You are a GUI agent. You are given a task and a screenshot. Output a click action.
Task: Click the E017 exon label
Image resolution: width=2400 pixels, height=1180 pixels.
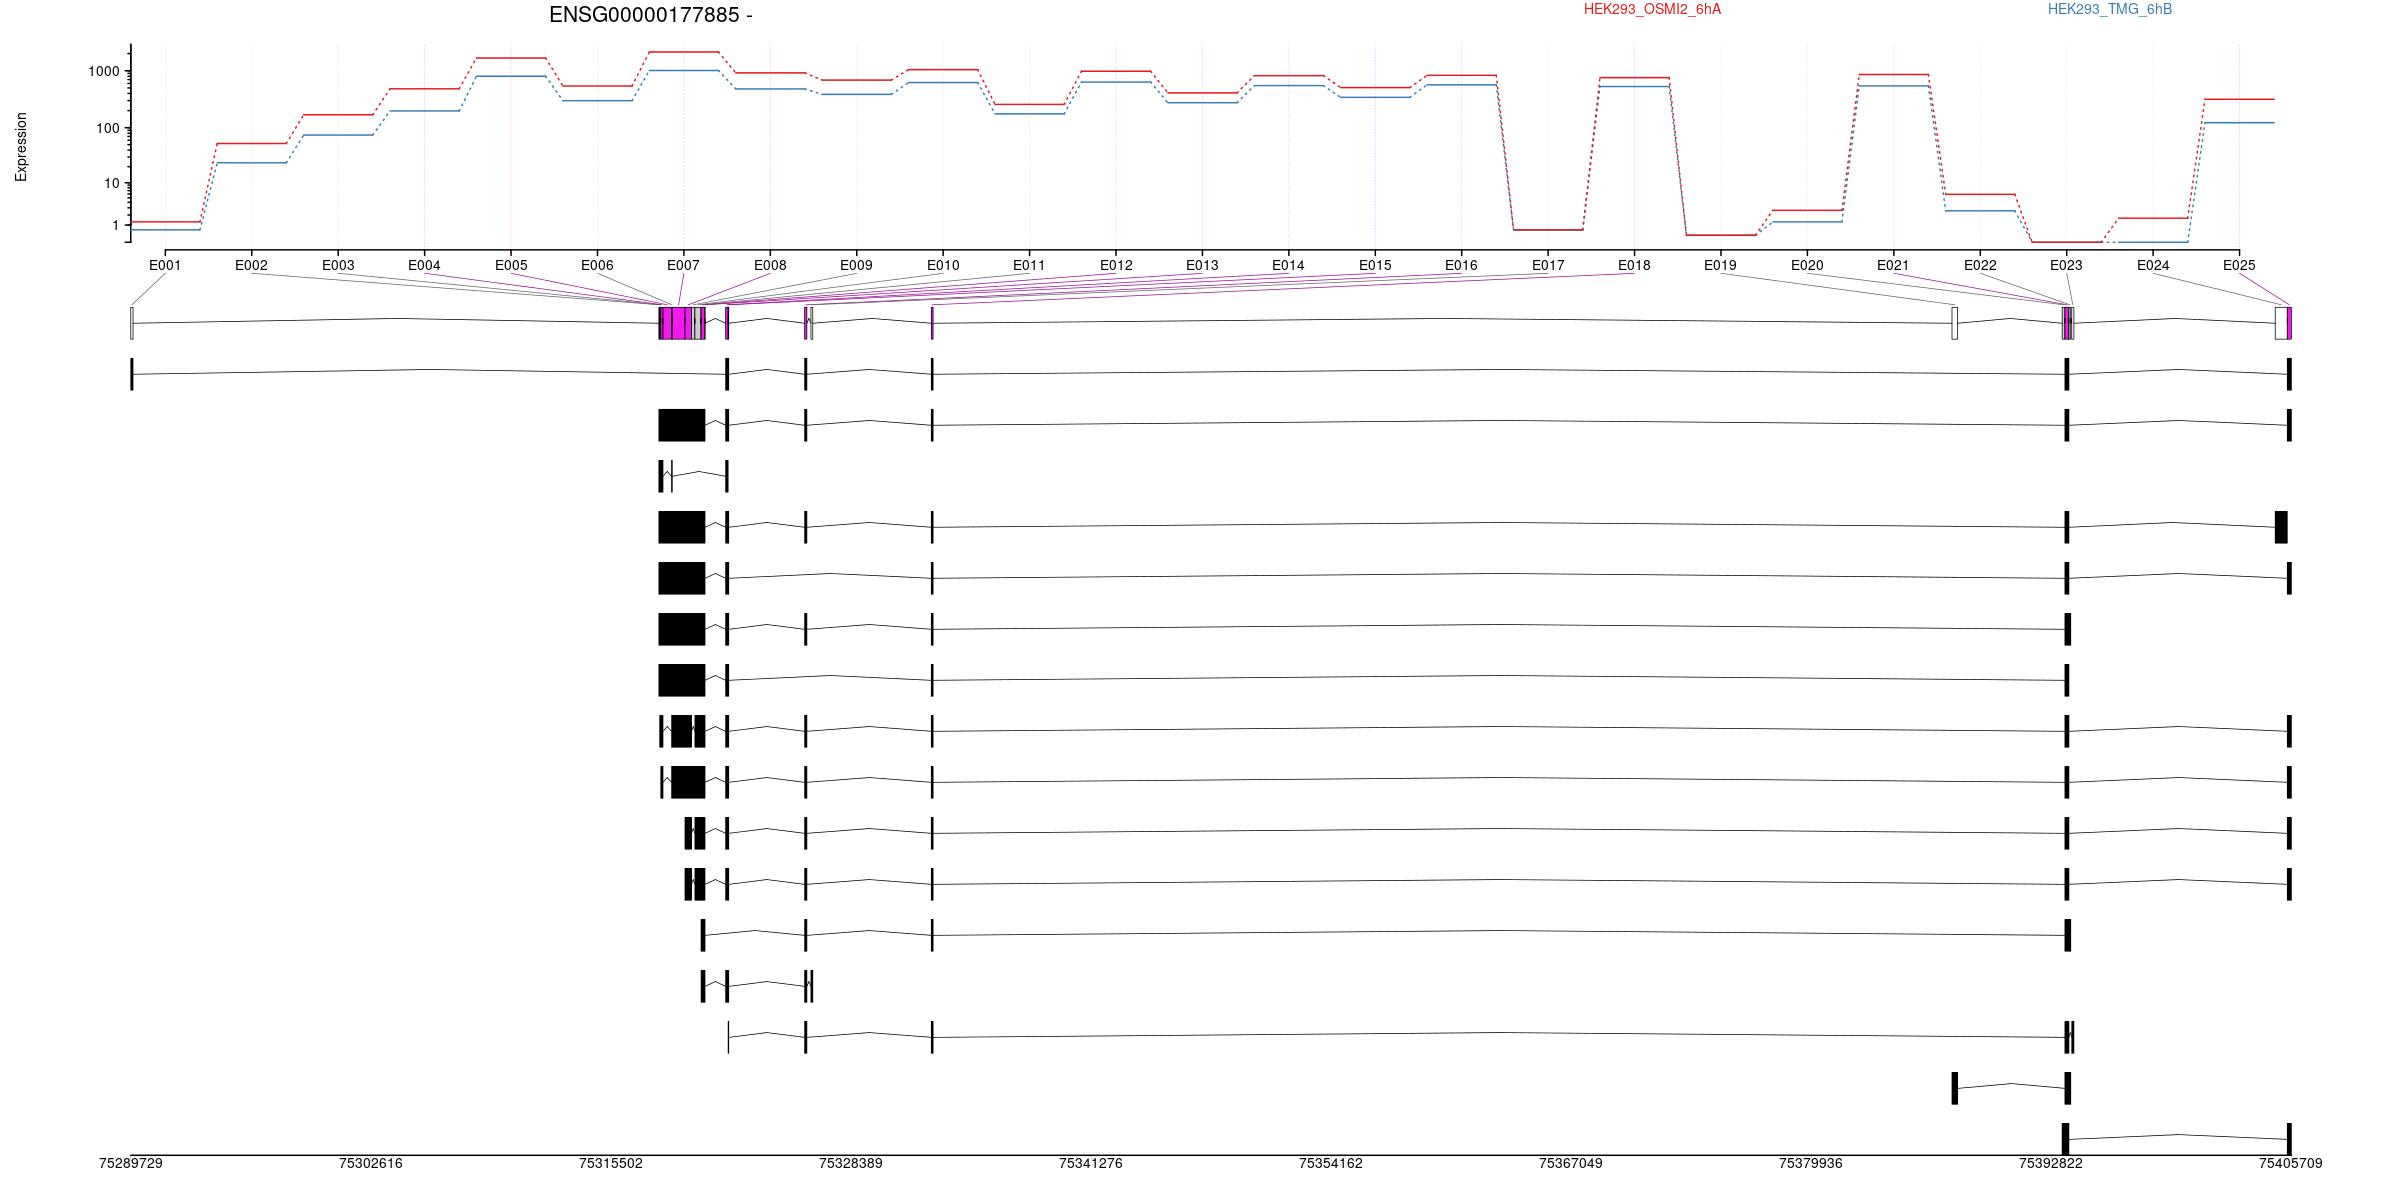(1548, 266)
